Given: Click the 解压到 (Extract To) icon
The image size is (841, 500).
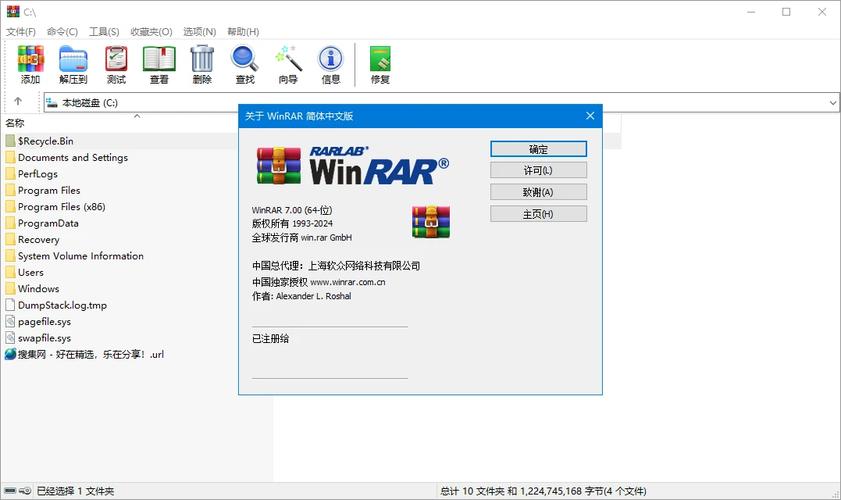Looking at the screenshot, I should [x=73, y=64].
